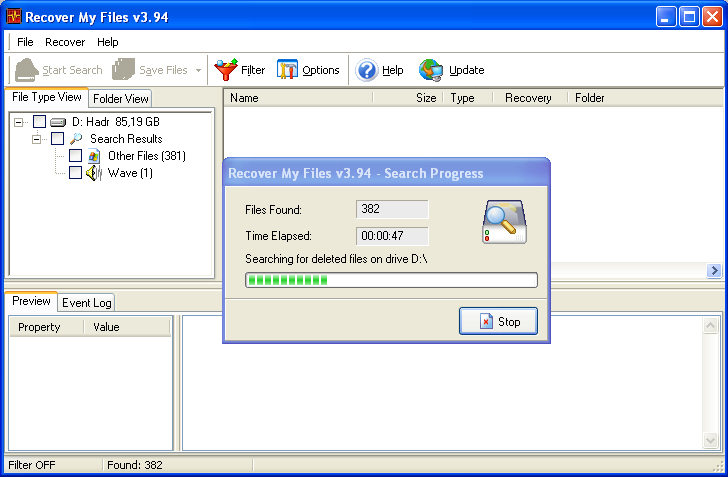The height and width of the screenshot is (477, 728).
Task: Select the Search Results tree item
Action: (126, 139)
